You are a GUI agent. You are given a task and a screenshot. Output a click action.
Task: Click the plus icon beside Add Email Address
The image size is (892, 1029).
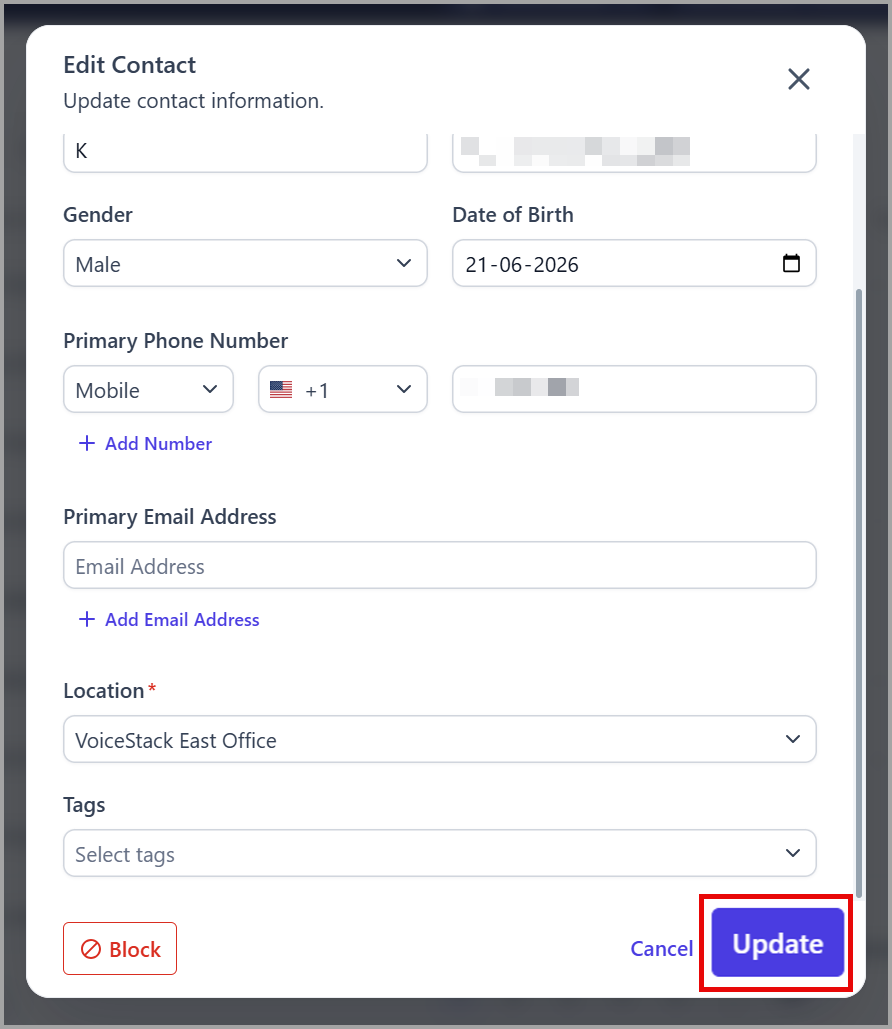pyautogui.click(x=87, y=620)
